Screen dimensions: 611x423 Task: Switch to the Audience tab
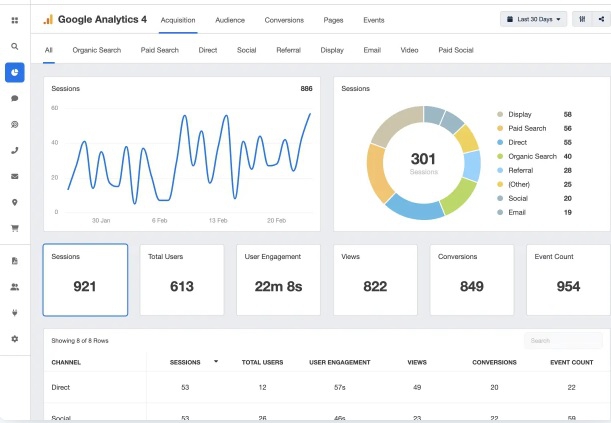[230, 20]
